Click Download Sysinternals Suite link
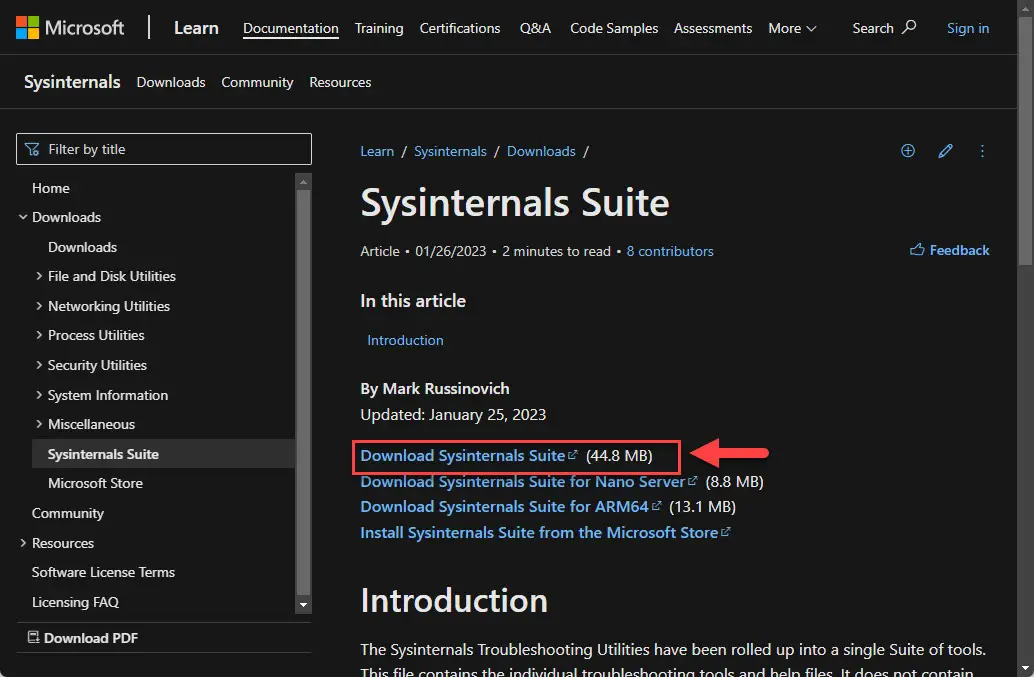Viewport: 1034px width, 677px height. click(x=462, y=456)
